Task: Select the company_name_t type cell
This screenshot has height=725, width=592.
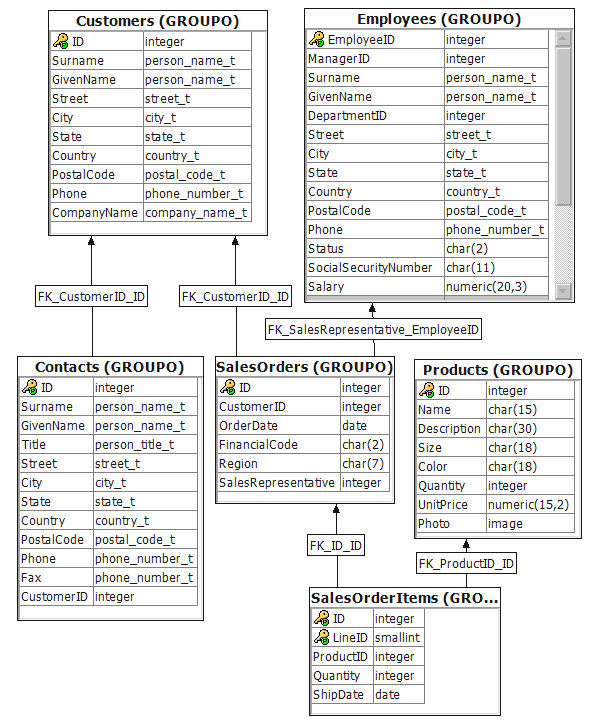Action: [x=197, y=212]
